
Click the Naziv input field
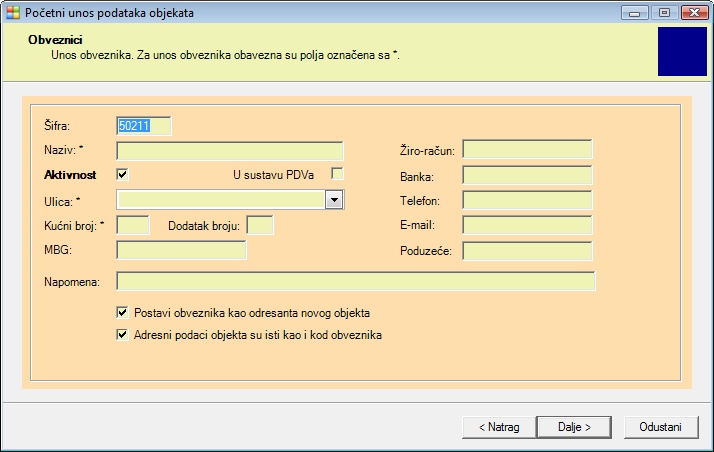(230, 151)
